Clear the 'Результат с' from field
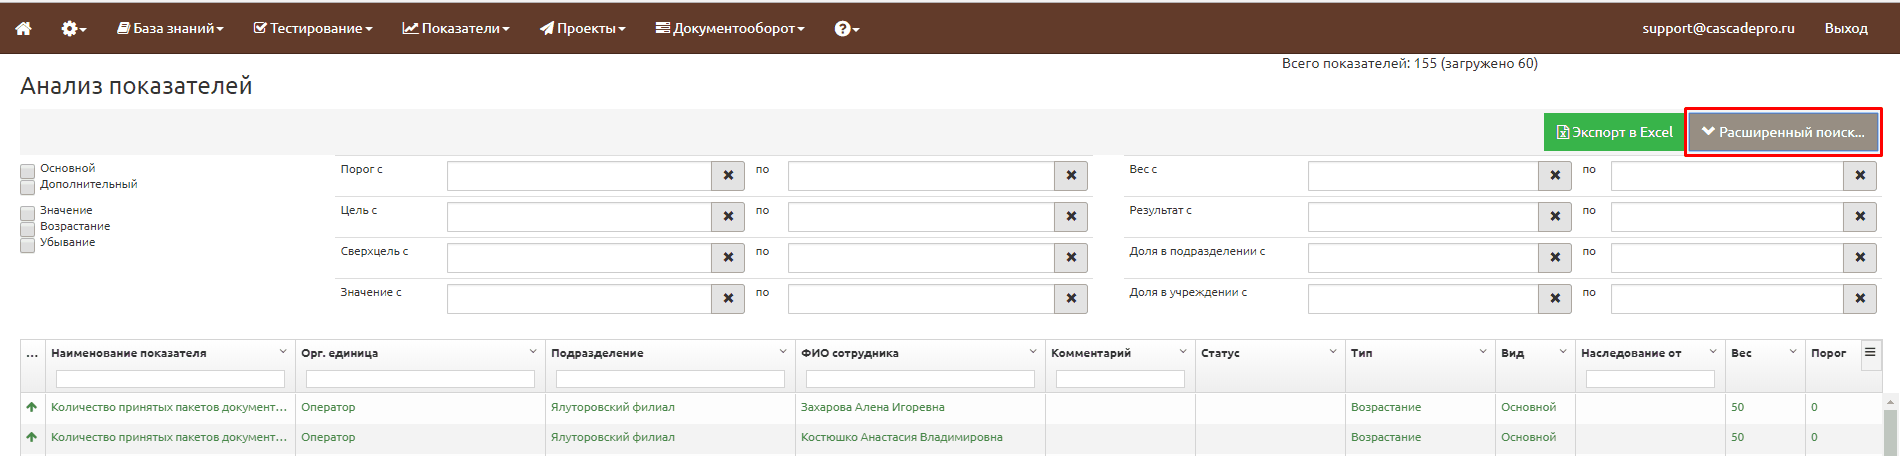The width and height of the screenshot is (1900, 456). click(x=1555, y=217)
